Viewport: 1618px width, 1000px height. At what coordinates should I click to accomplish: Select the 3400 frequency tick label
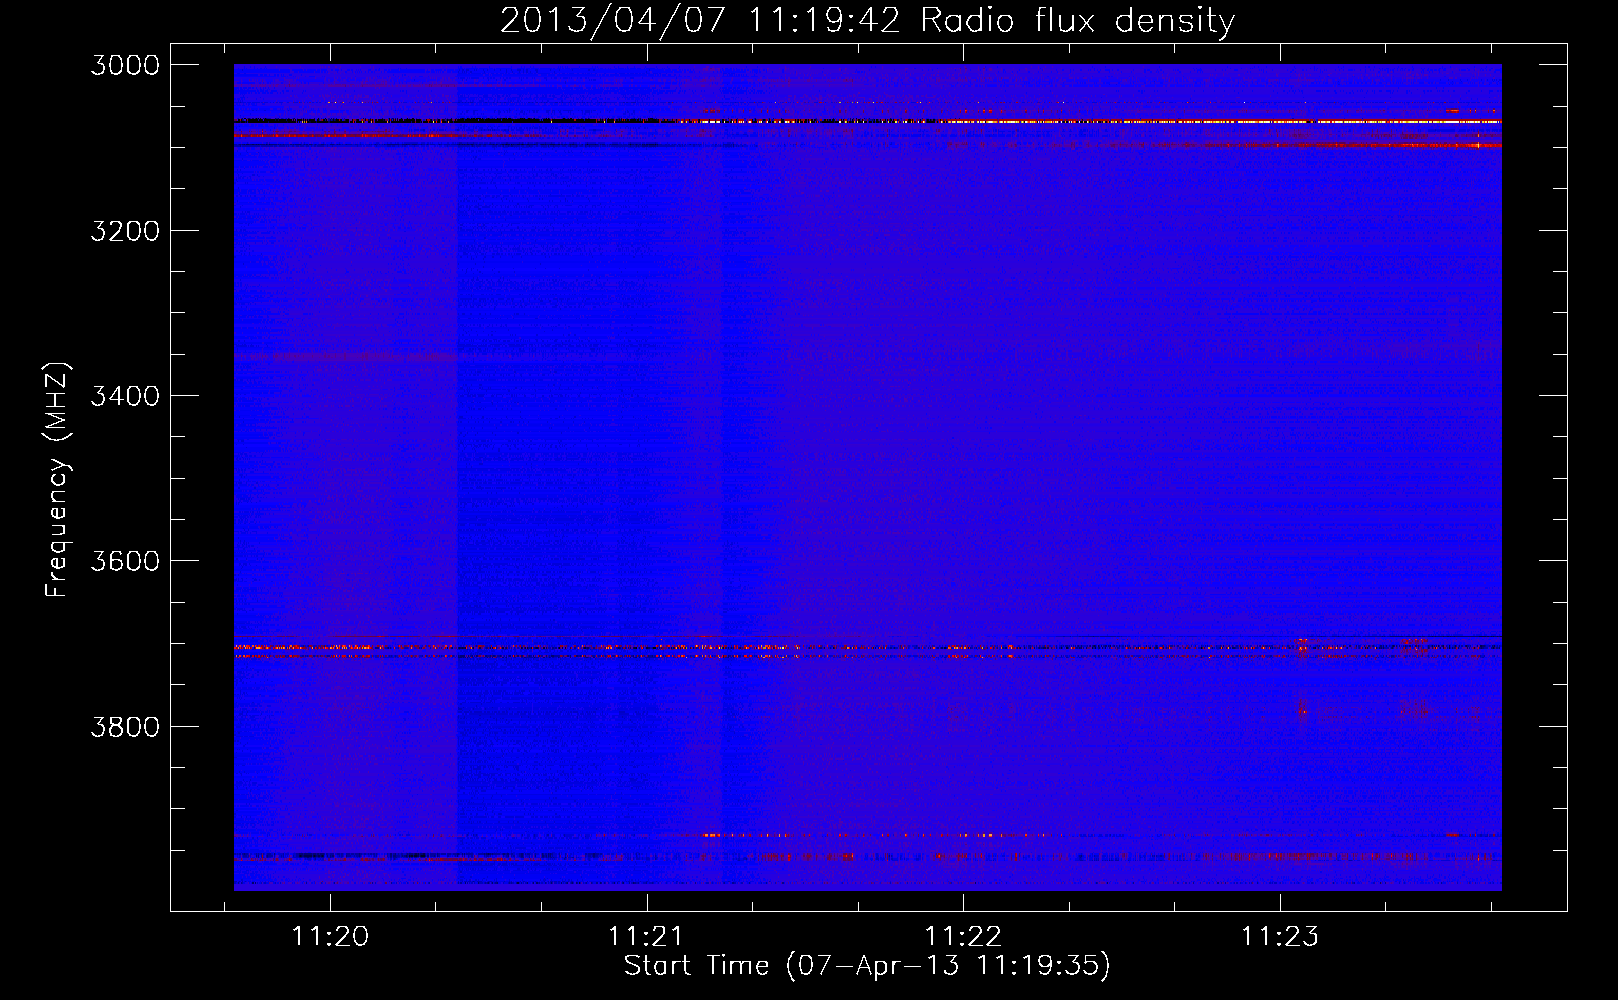[125, 396]
